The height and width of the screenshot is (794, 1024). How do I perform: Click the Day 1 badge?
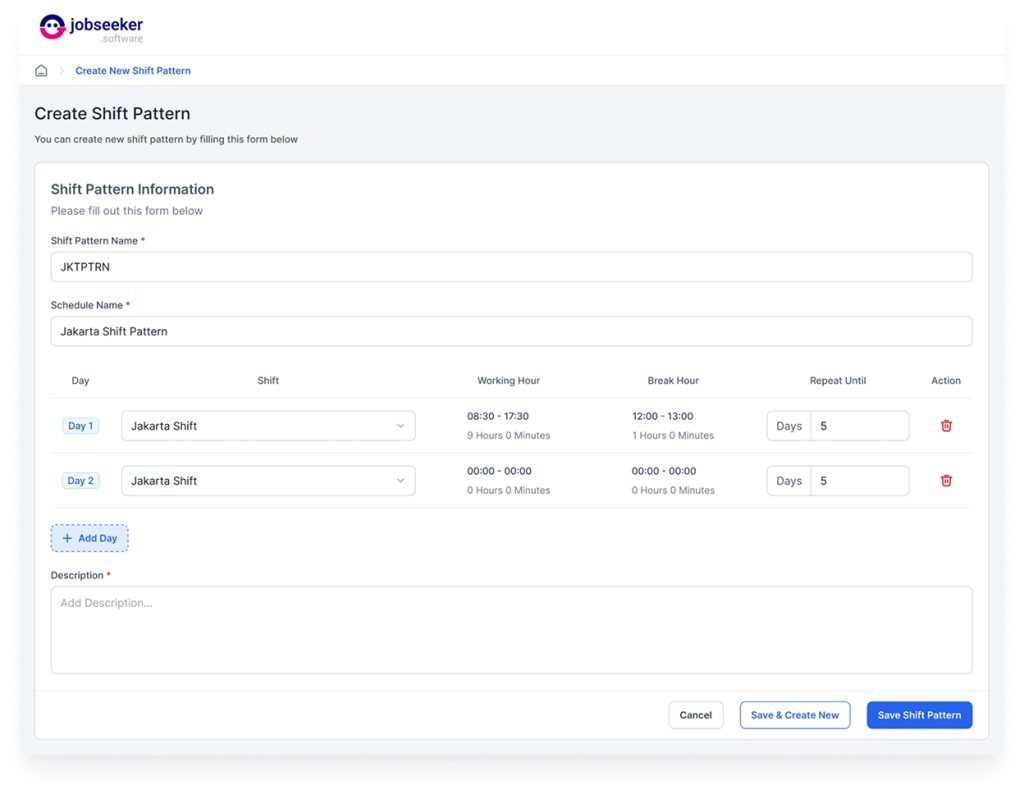point(80,426)
